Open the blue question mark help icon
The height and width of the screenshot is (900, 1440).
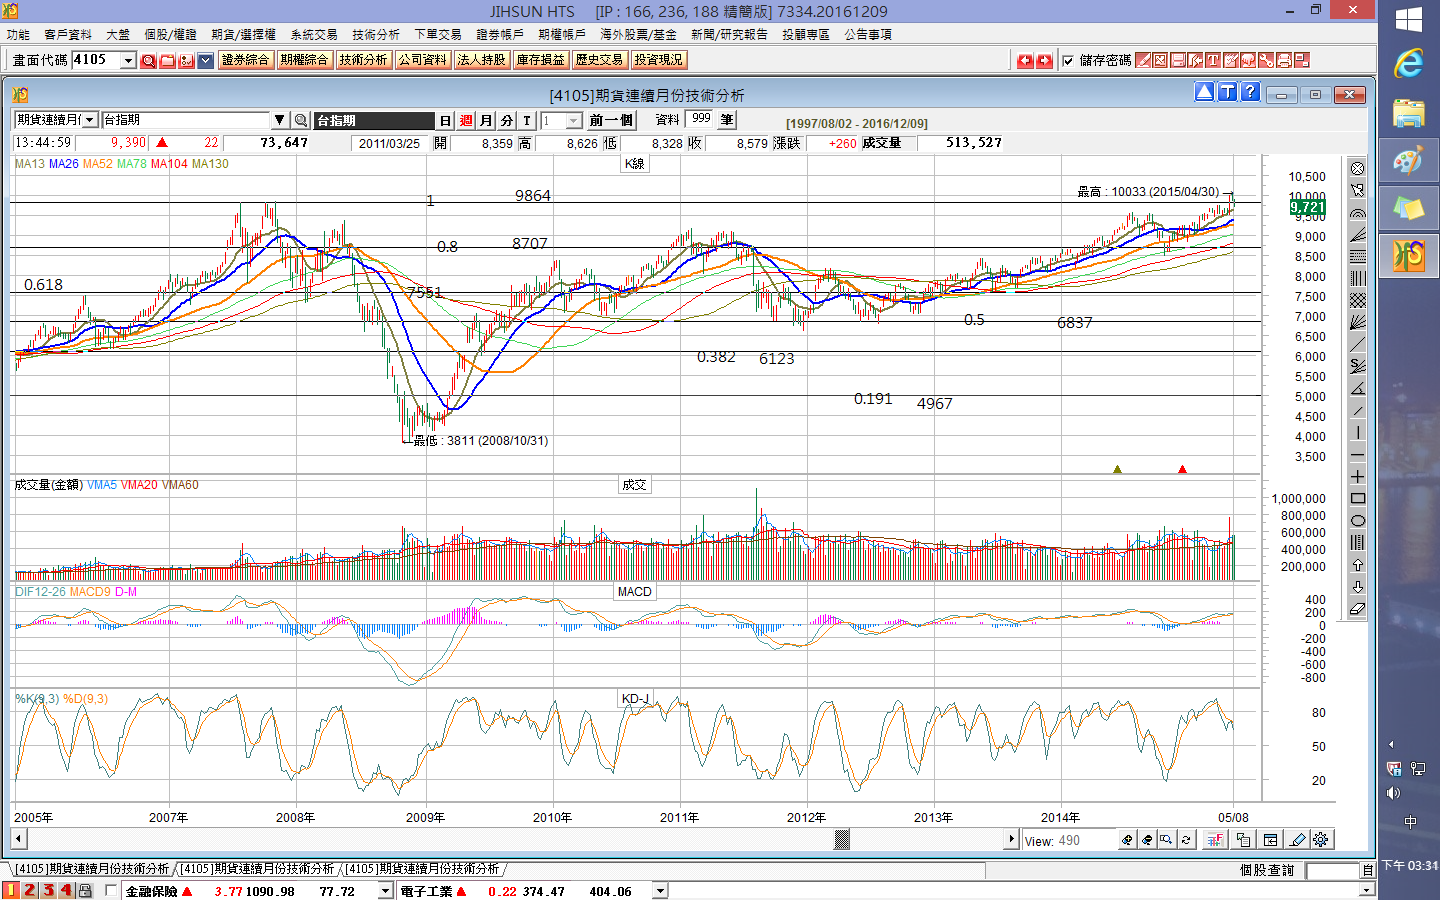[x=1250, y=92]
